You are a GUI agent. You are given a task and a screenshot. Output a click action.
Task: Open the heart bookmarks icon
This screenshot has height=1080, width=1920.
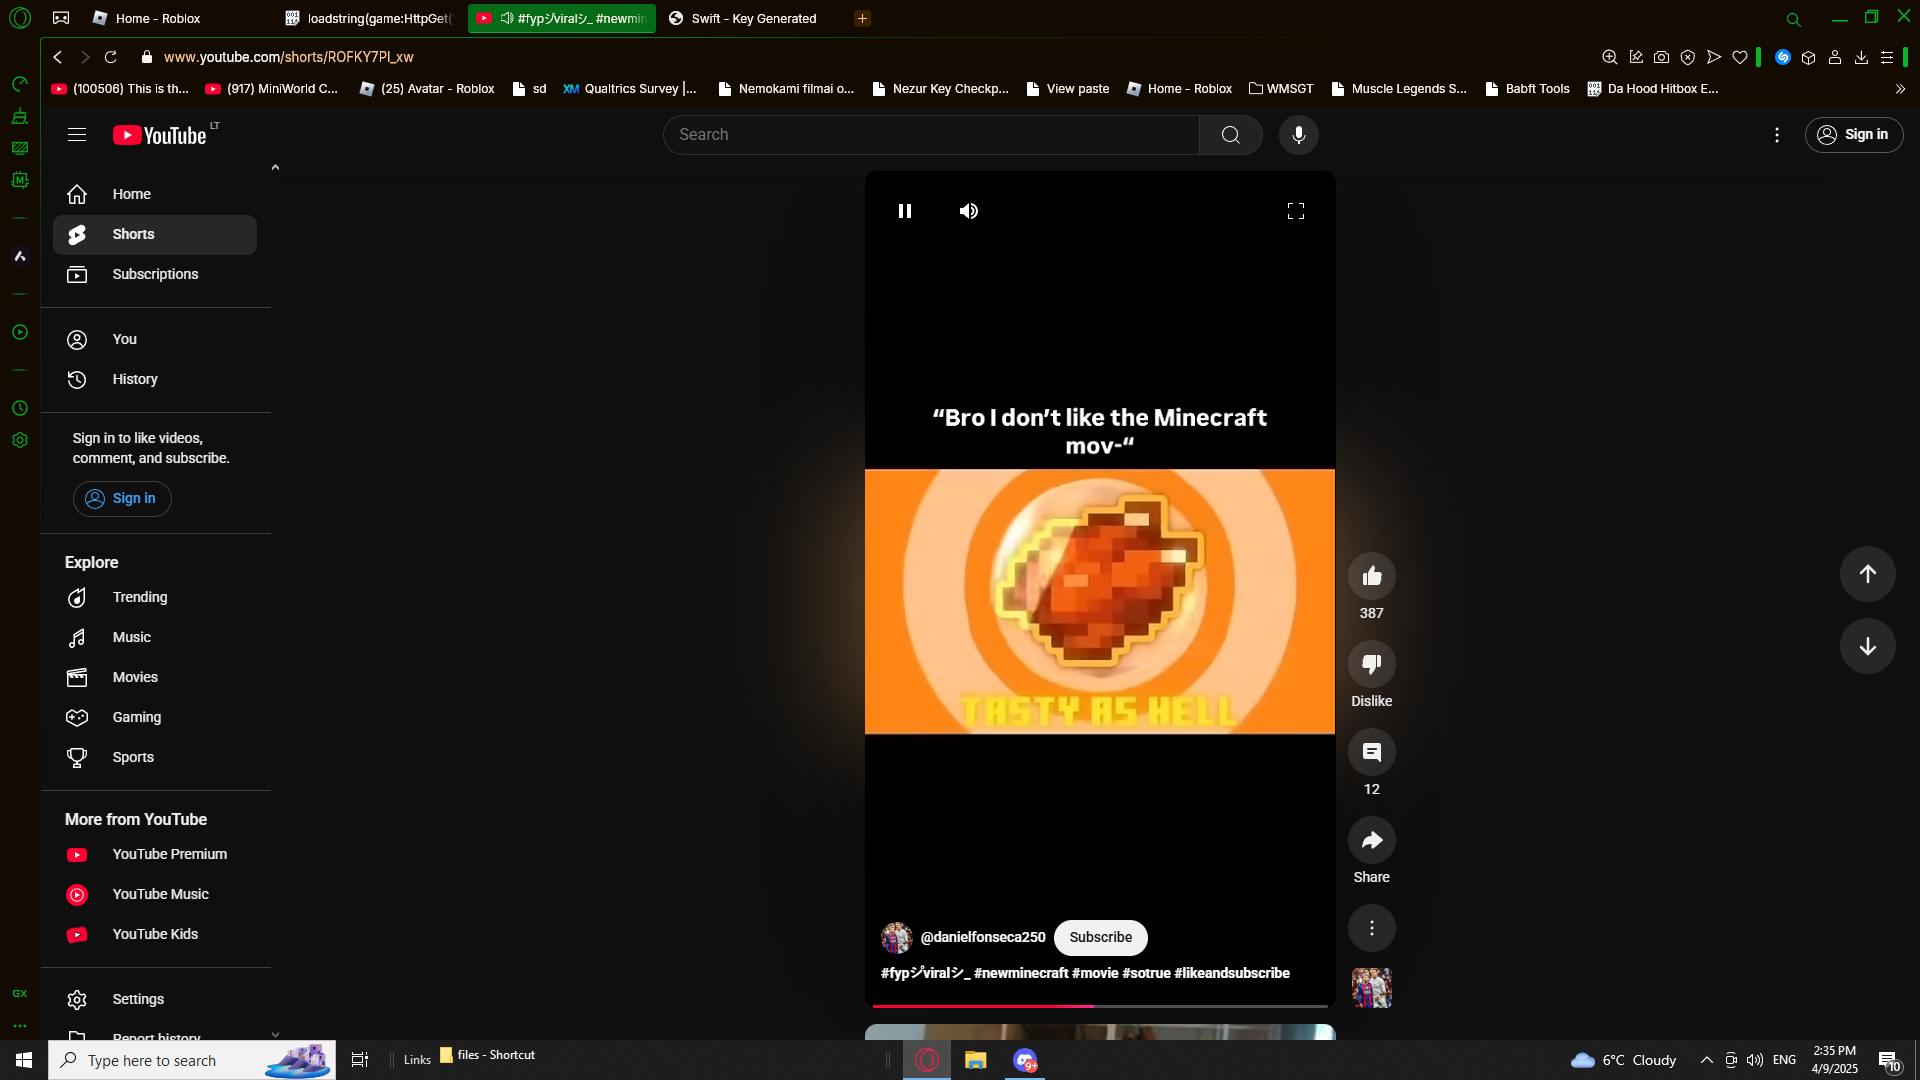[1740, 58]
